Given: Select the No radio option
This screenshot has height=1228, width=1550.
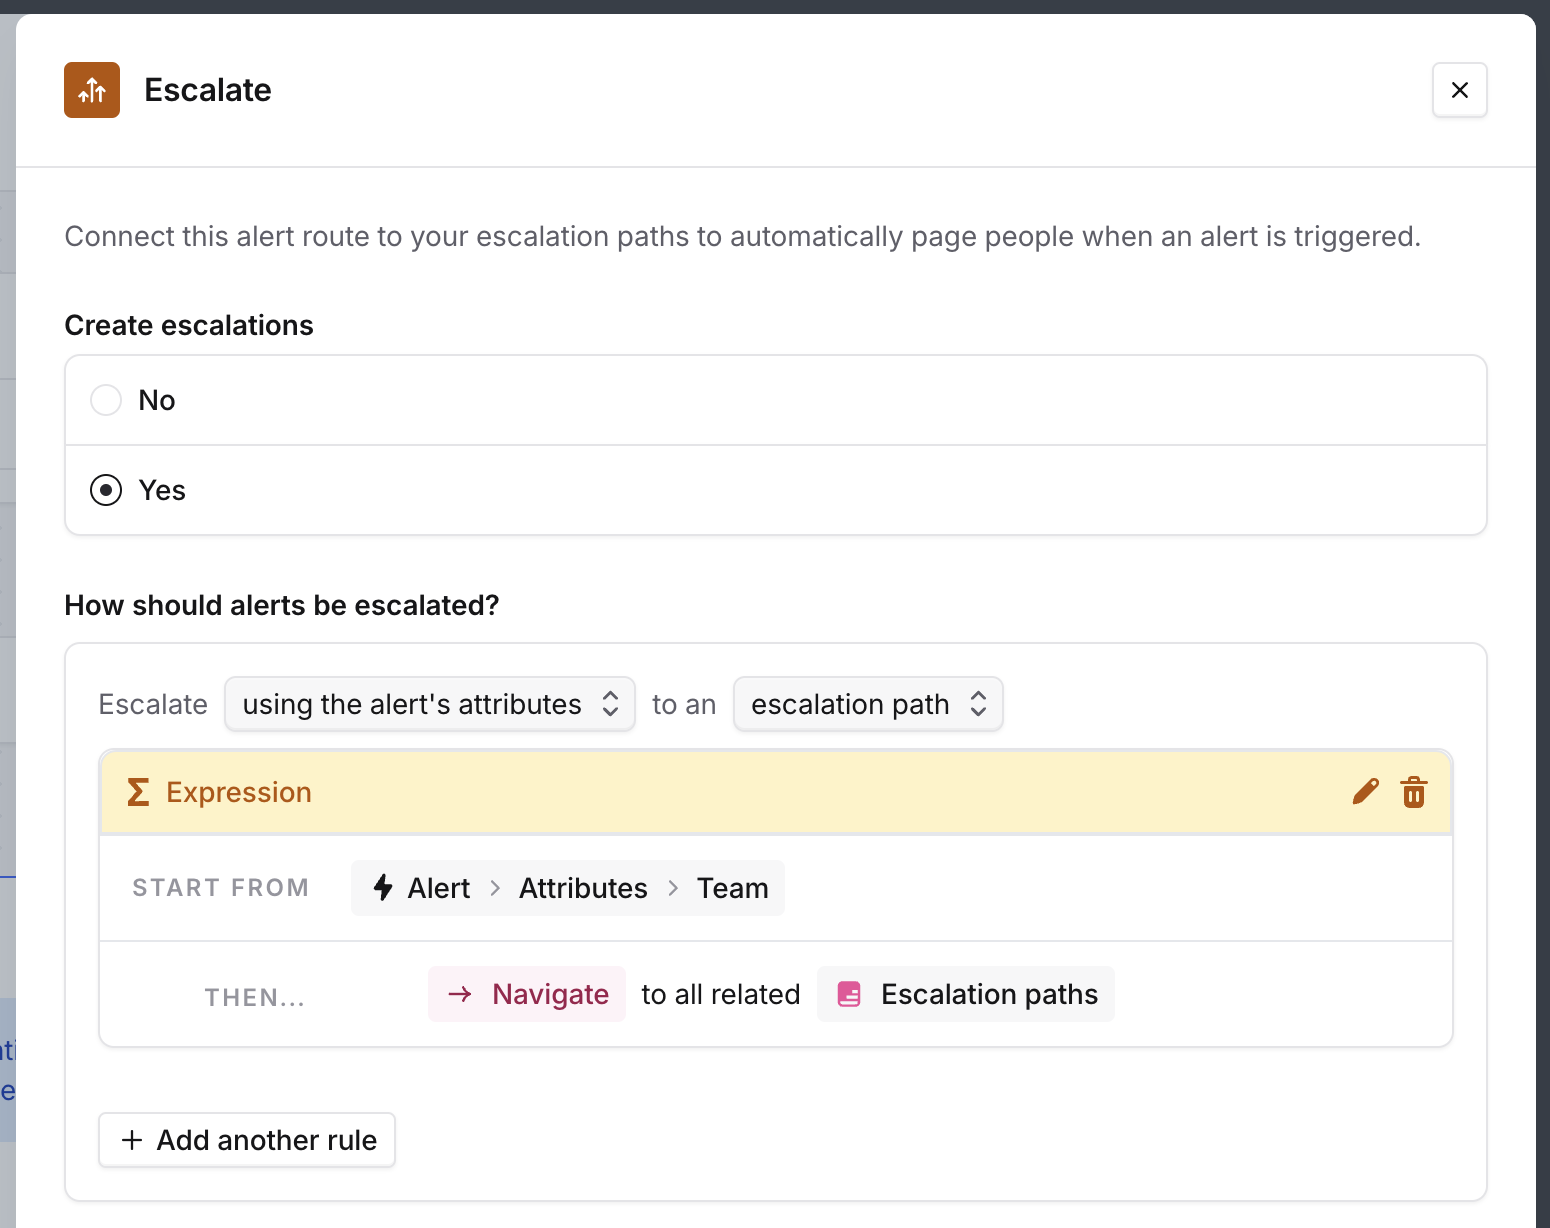Looking at the screenshot, I should pos(106,400).
